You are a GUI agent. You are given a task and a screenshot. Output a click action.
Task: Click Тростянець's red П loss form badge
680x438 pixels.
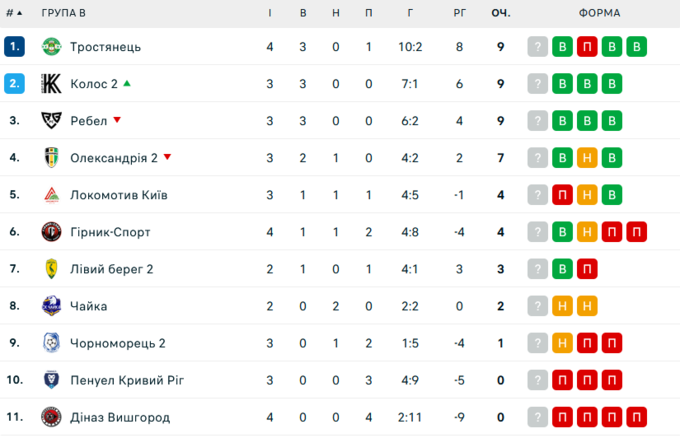coord(588,47)
